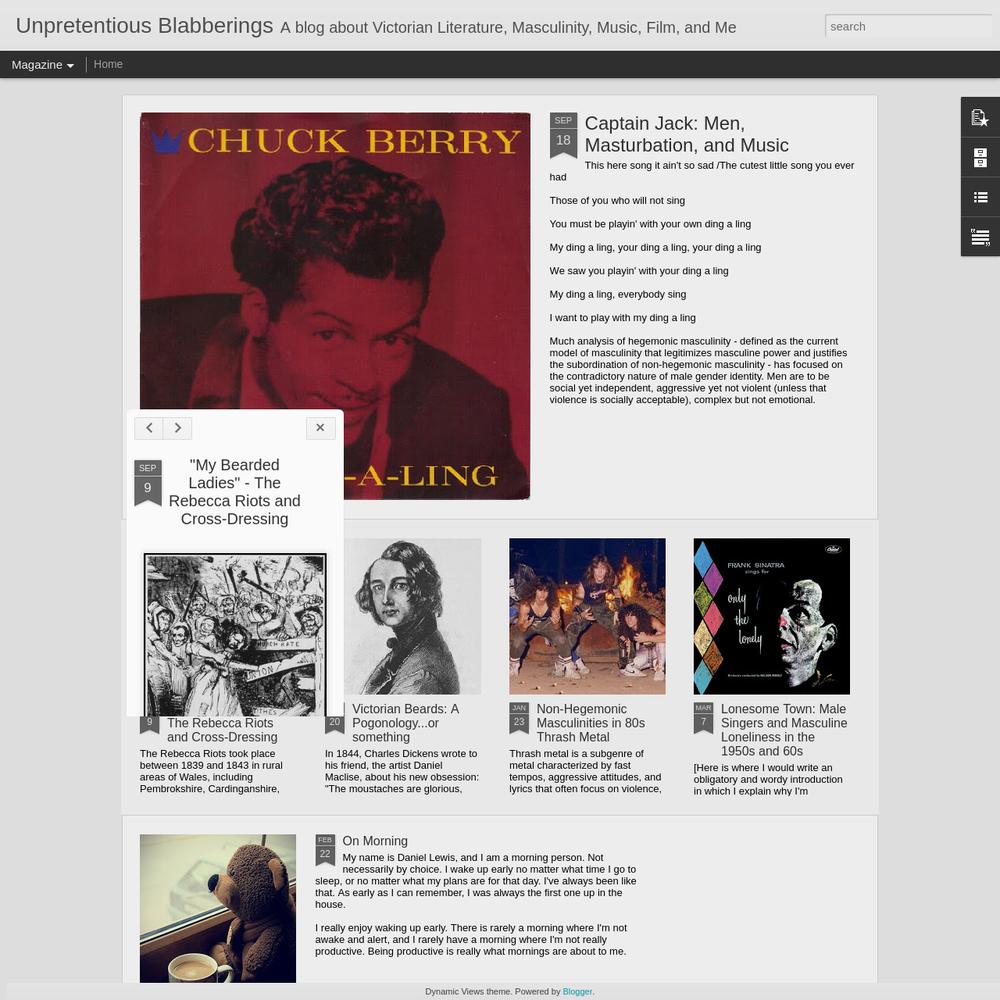Screen dimensions: 1000x1000
Task: View the teddy bear with coffee photo
Action: pos(217,908)
